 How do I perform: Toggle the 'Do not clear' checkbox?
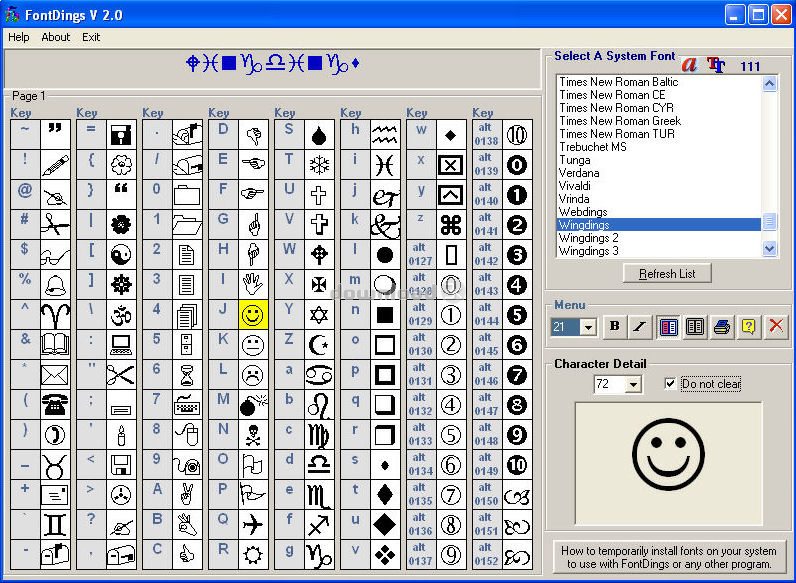click(671, 384)
